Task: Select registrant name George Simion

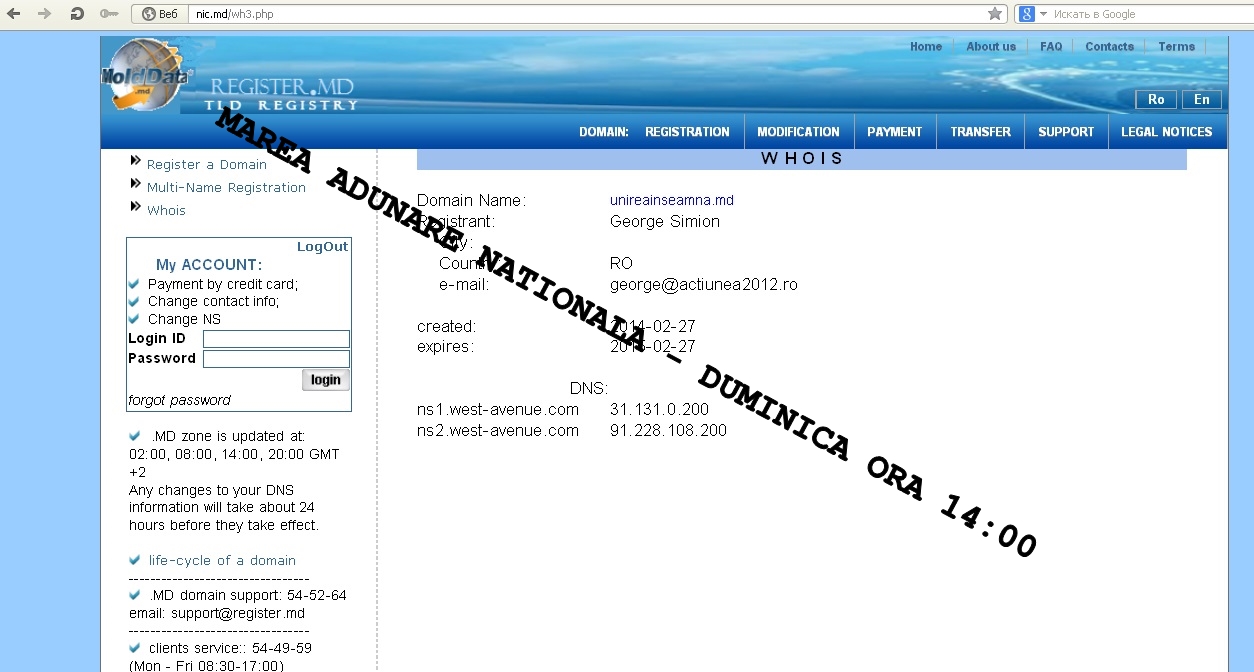Action: click(x=665, y=222)
